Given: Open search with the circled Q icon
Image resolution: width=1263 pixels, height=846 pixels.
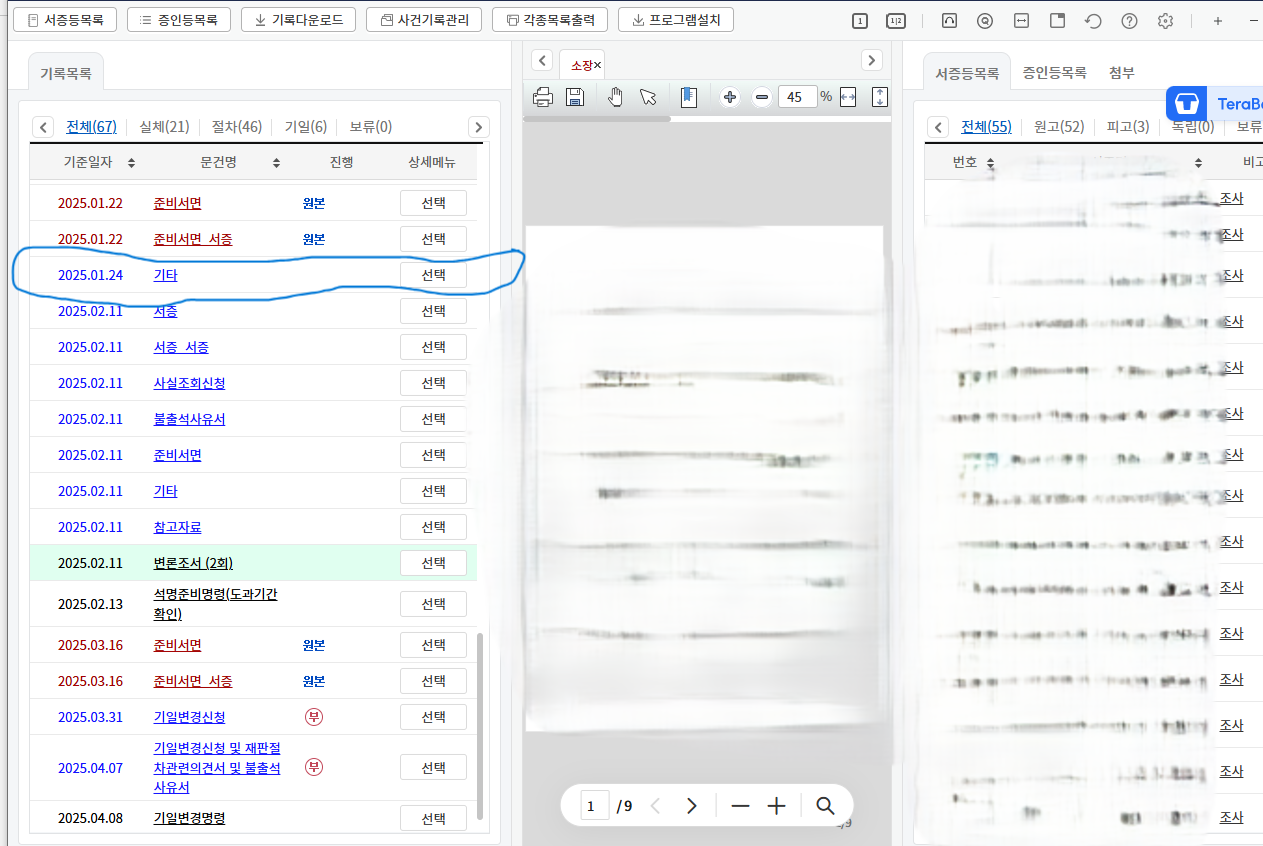Looking at the screenshot, I should 985,20.
